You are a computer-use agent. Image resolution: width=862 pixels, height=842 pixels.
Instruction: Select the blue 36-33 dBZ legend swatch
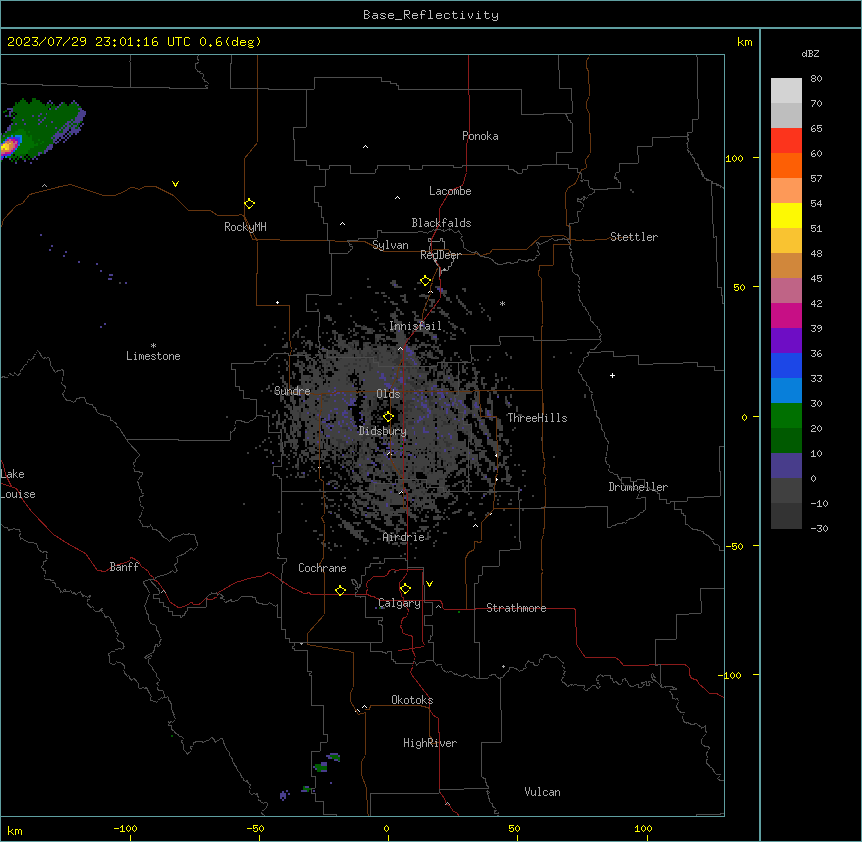click(786, 365)
